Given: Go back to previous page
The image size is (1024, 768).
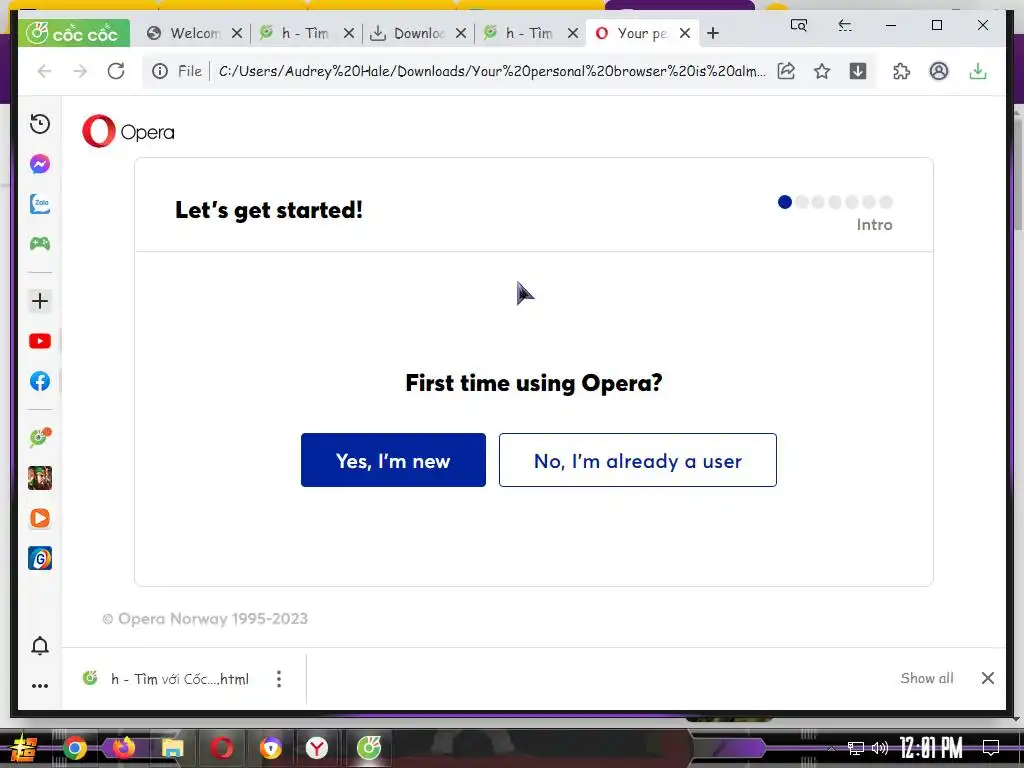Looking at the screenshot, I should (44, 71).
